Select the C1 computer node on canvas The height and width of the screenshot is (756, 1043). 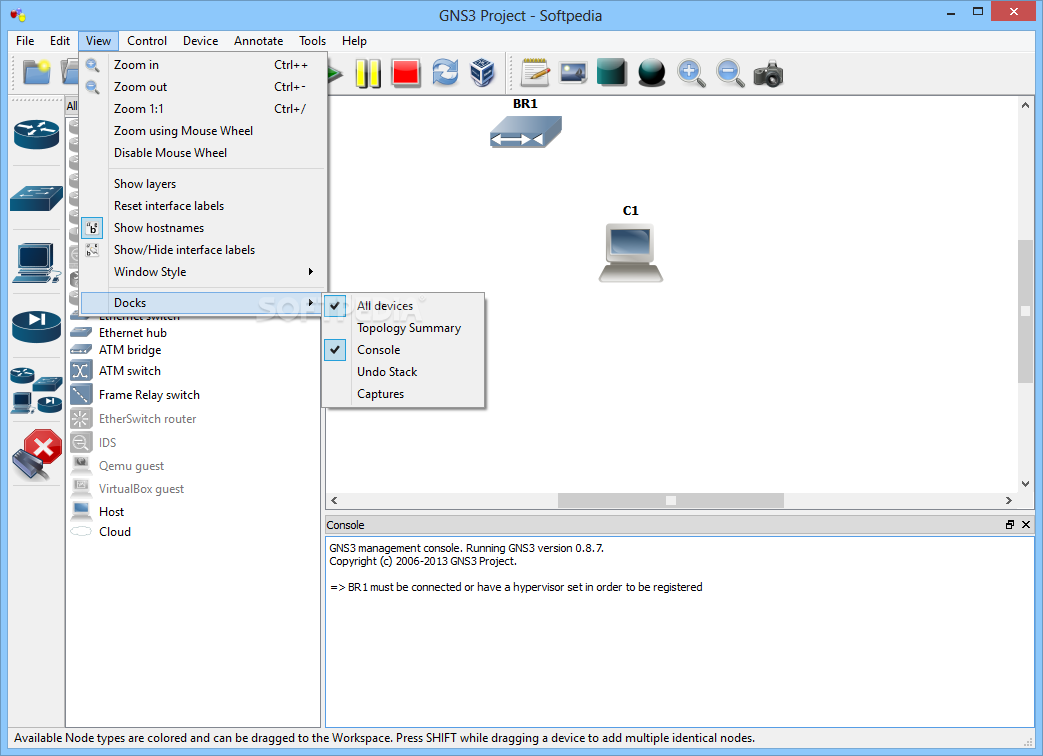click(x=631, y=253)
